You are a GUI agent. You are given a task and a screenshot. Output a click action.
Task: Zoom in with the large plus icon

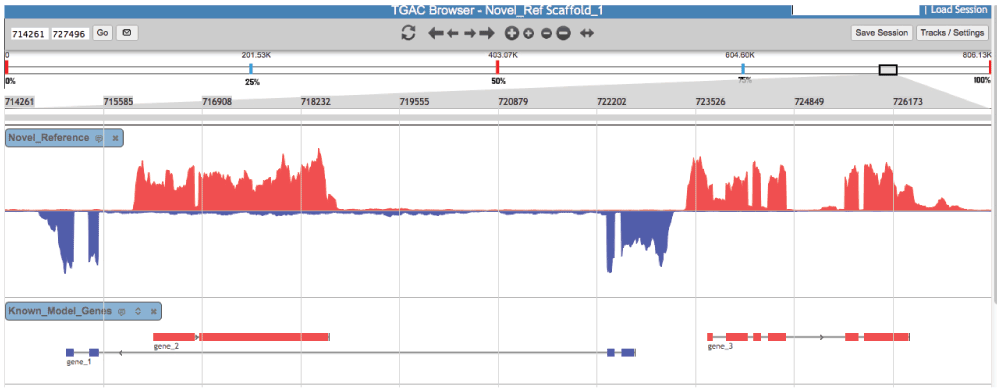coord(511,33)
